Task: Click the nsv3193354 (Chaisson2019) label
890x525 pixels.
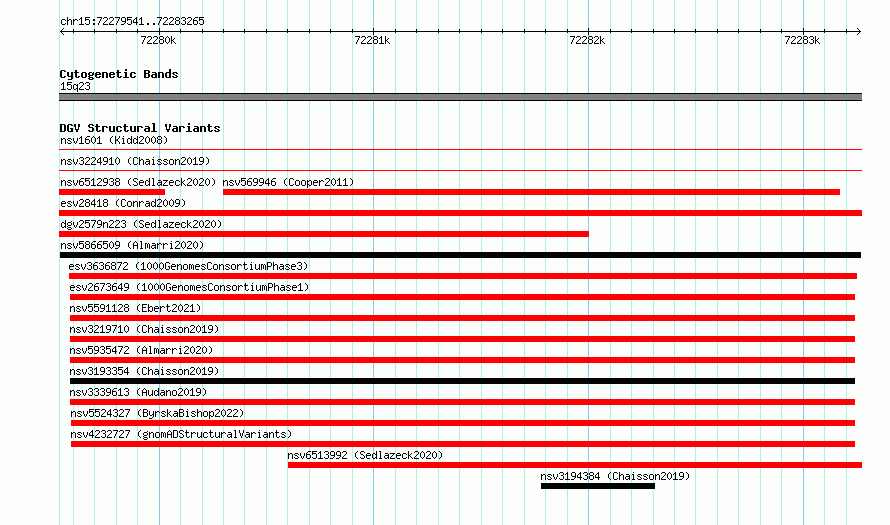Action: [144, 371]
